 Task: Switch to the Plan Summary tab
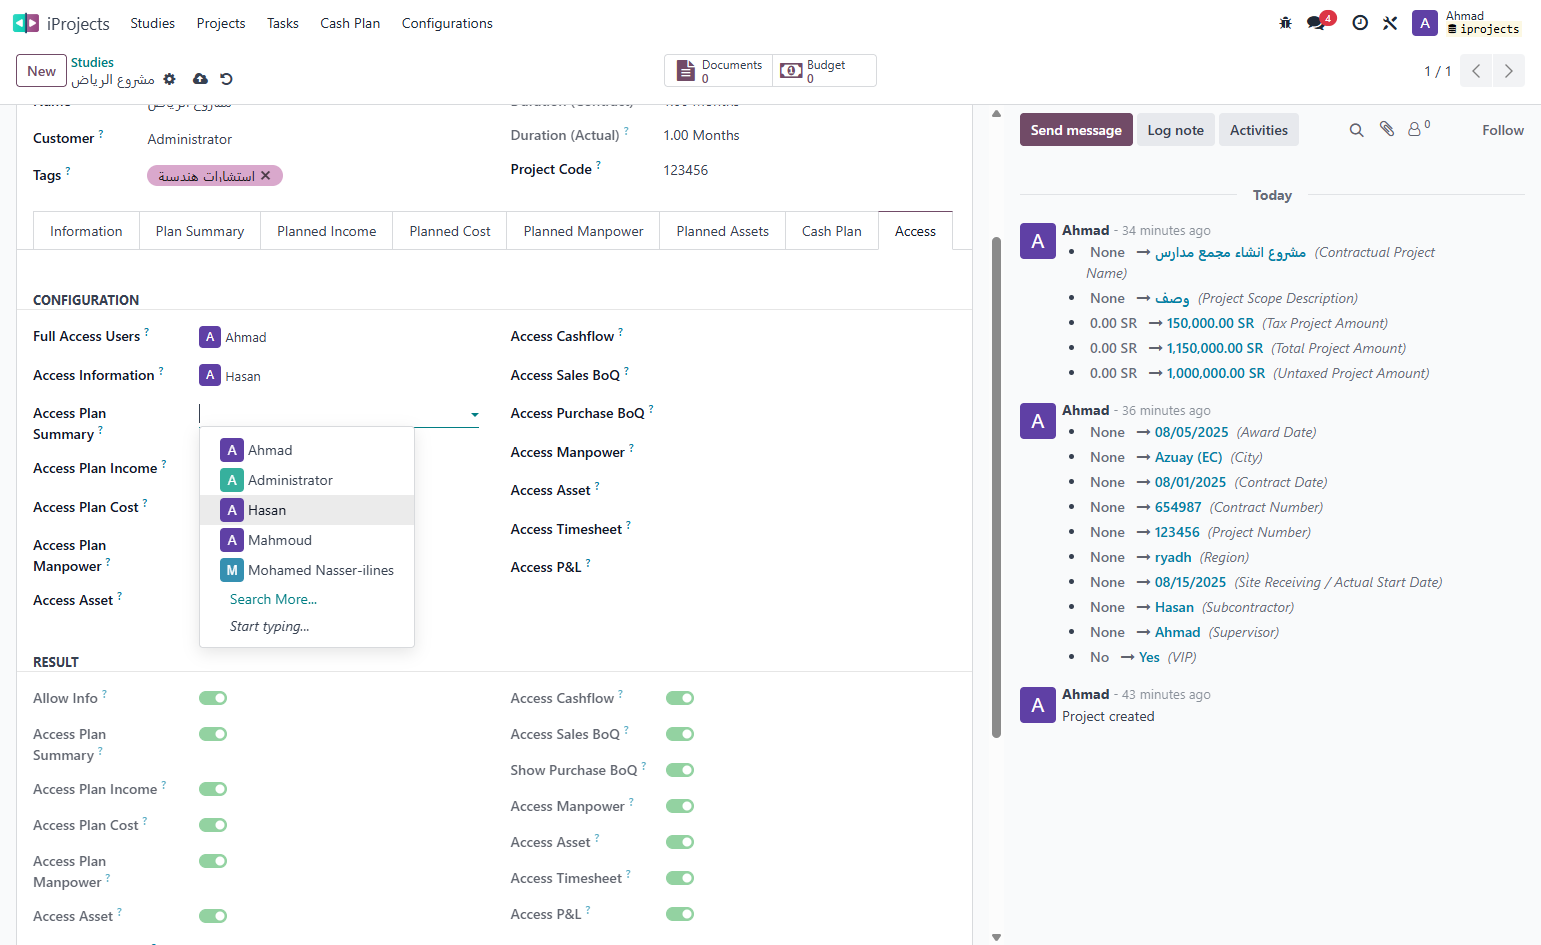coord(200,231)
